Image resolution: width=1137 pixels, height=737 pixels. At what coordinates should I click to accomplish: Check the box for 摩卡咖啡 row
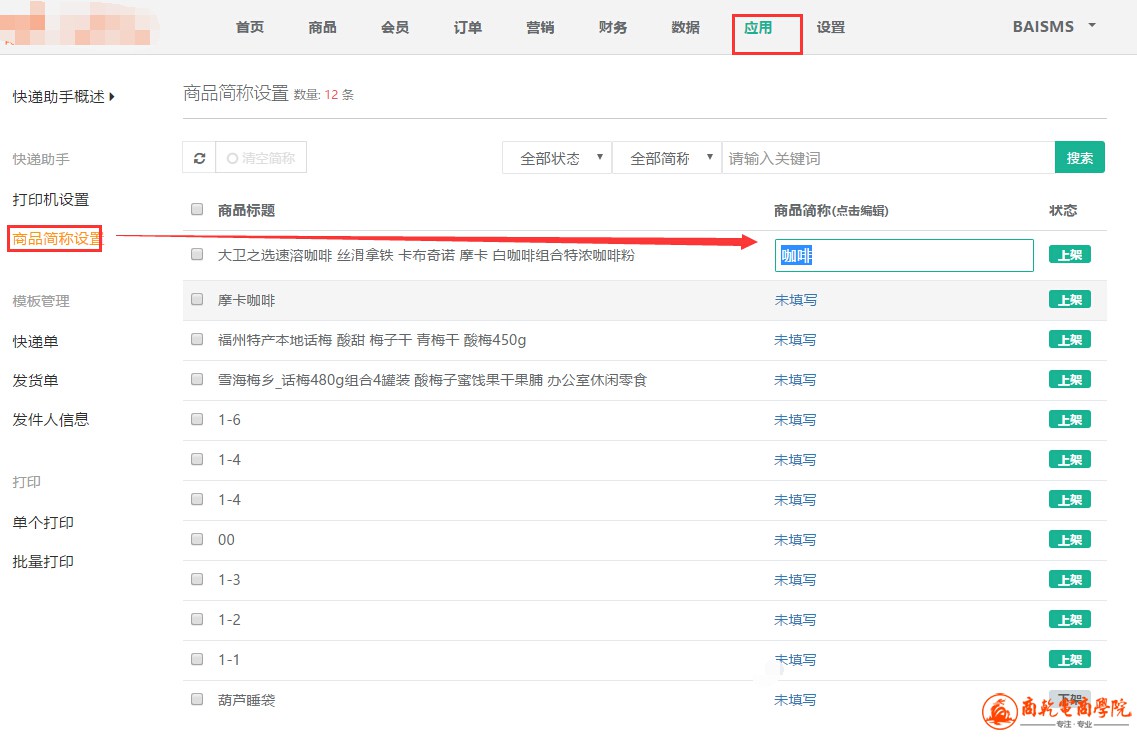197,299
